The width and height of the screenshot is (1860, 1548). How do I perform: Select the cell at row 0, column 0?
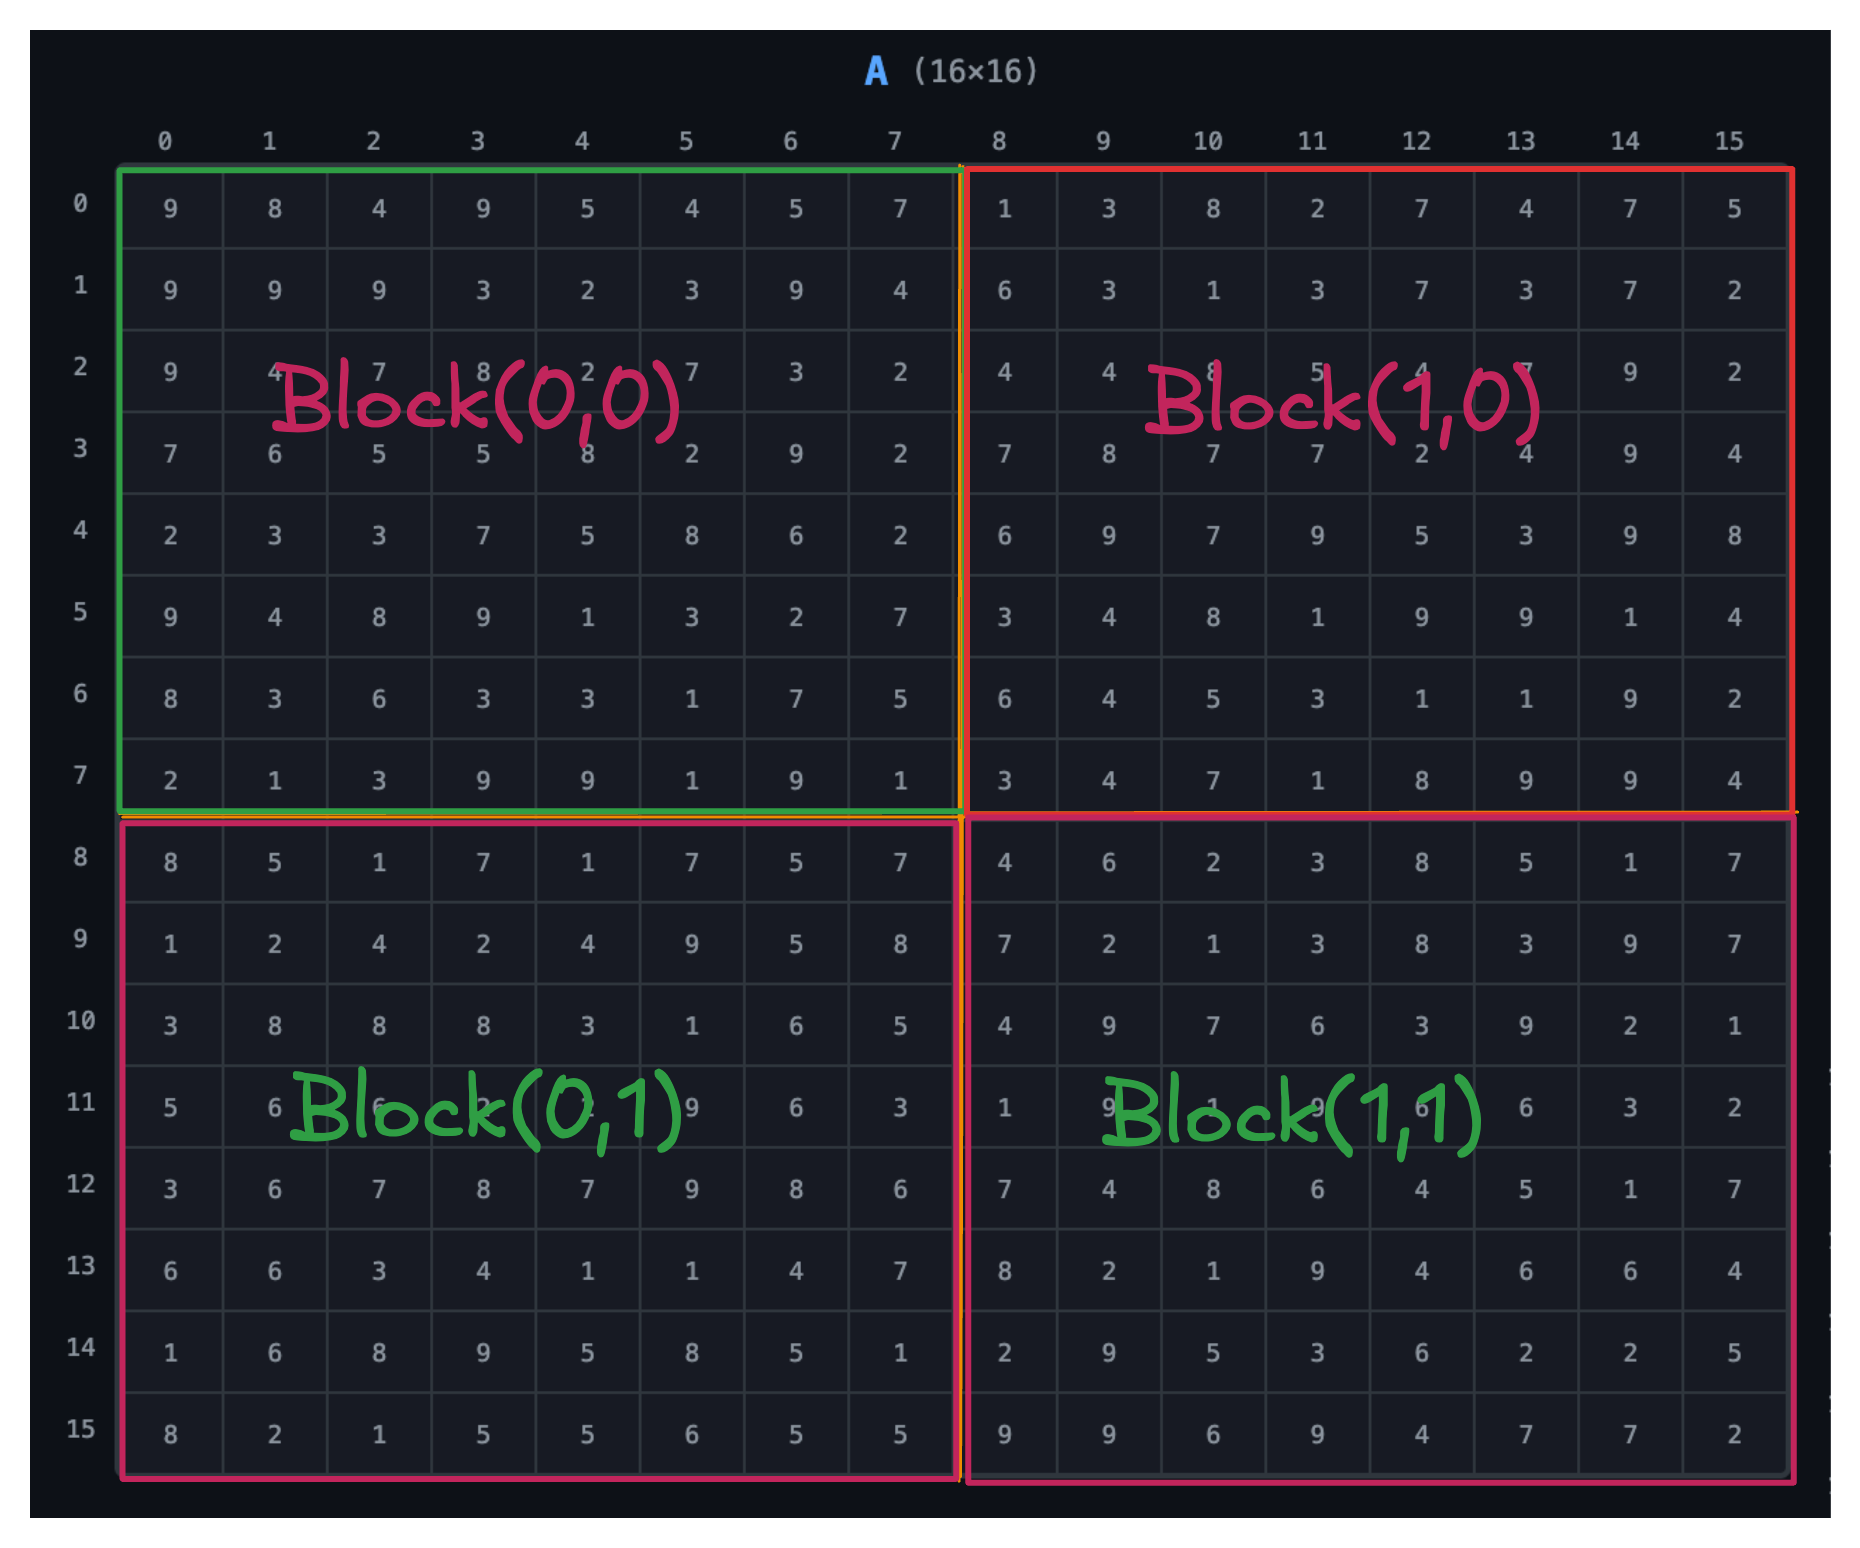(171, 209)
